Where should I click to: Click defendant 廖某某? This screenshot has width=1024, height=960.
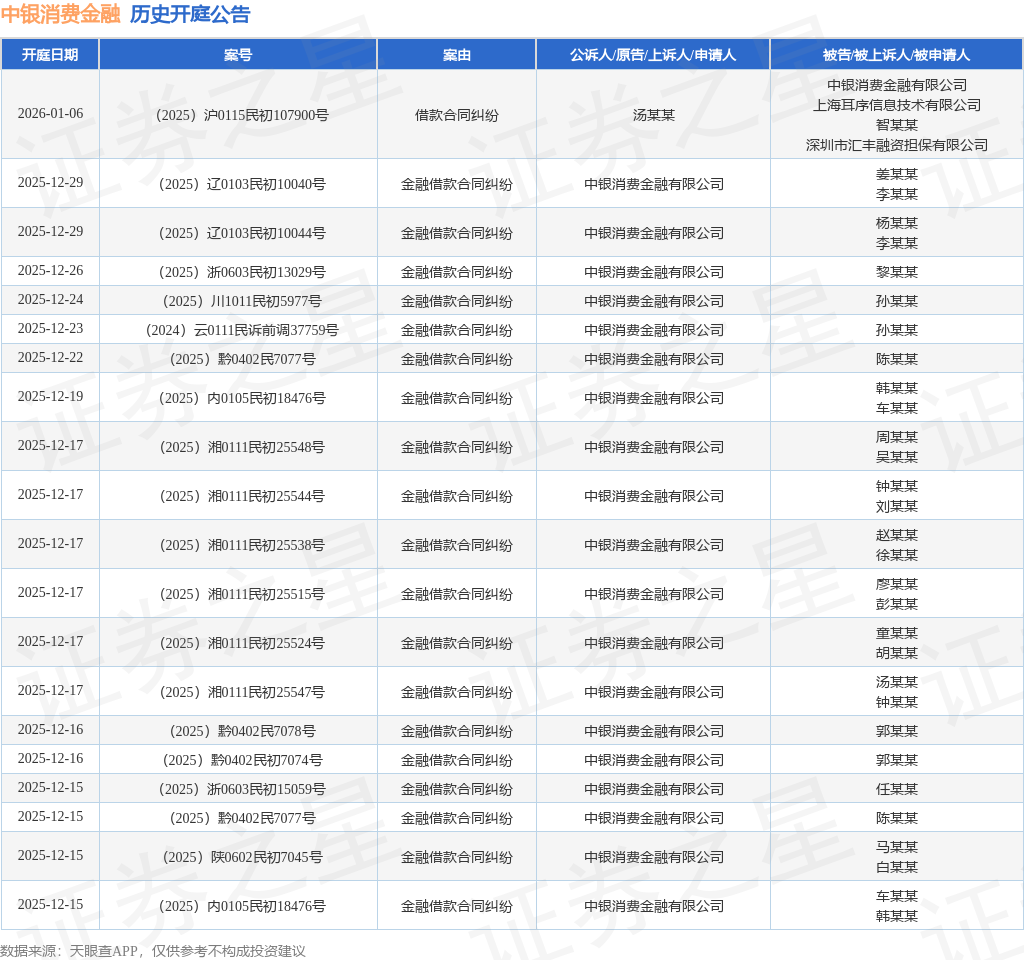point(897,584)
